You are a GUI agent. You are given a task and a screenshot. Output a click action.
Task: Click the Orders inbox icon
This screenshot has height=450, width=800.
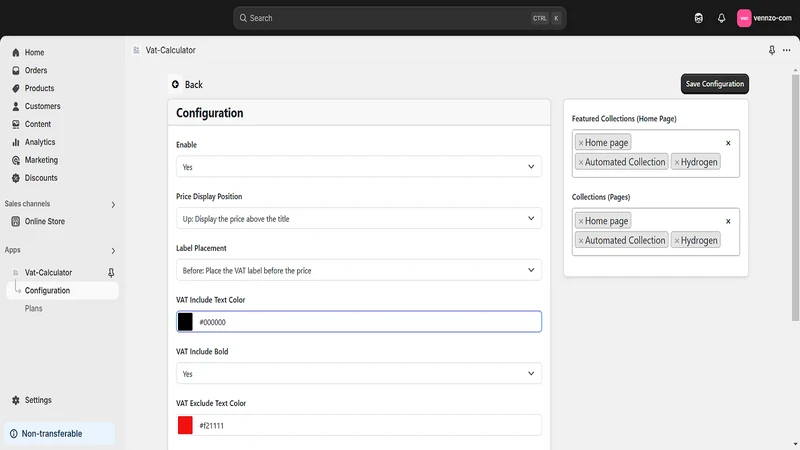16,70
